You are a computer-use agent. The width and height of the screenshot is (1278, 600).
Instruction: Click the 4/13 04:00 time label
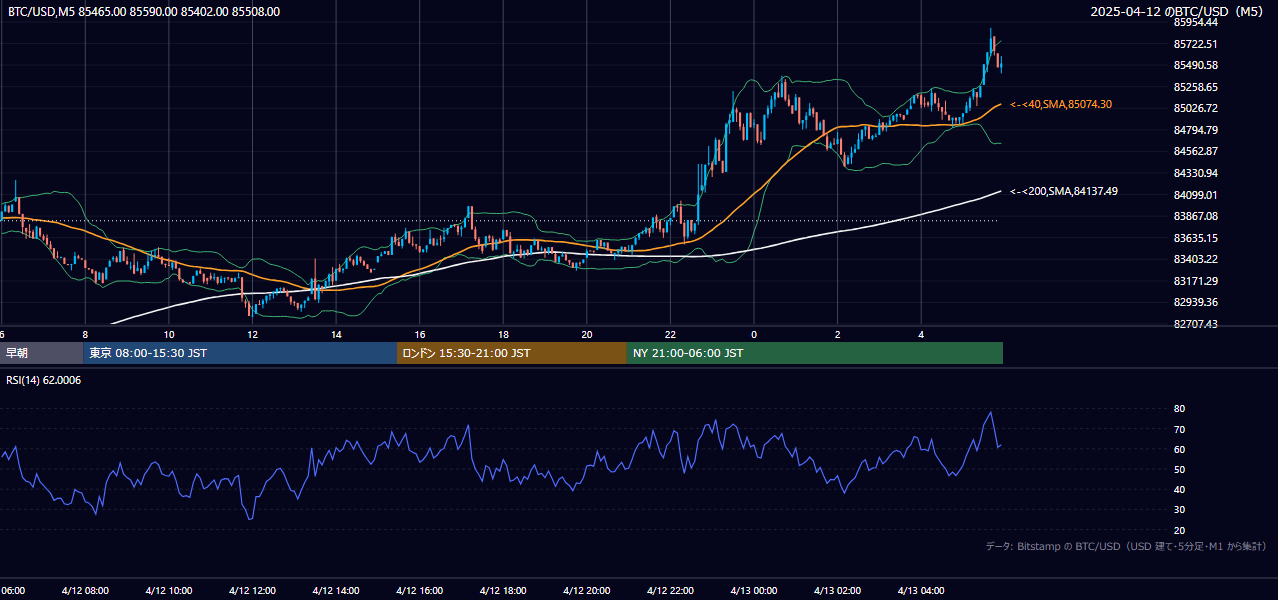922,591
